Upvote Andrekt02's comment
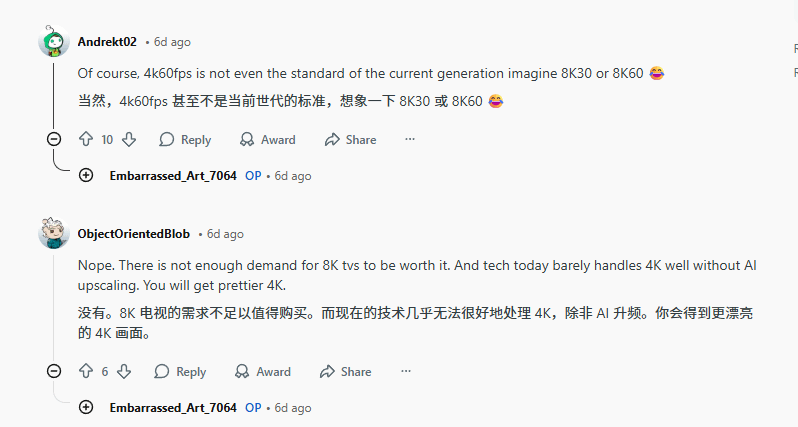798x427 pixels. coord(86,140)
